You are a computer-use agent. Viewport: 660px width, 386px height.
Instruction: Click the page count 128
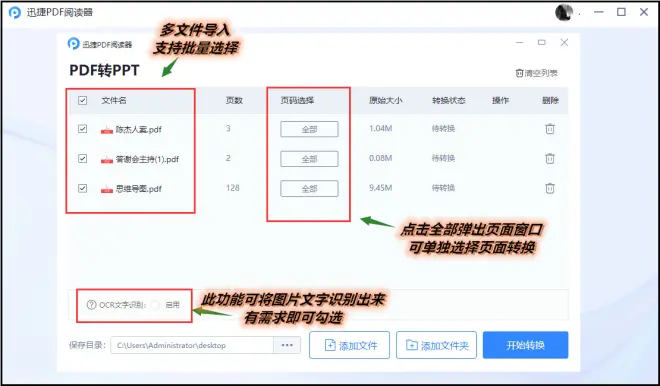point(233,188)
